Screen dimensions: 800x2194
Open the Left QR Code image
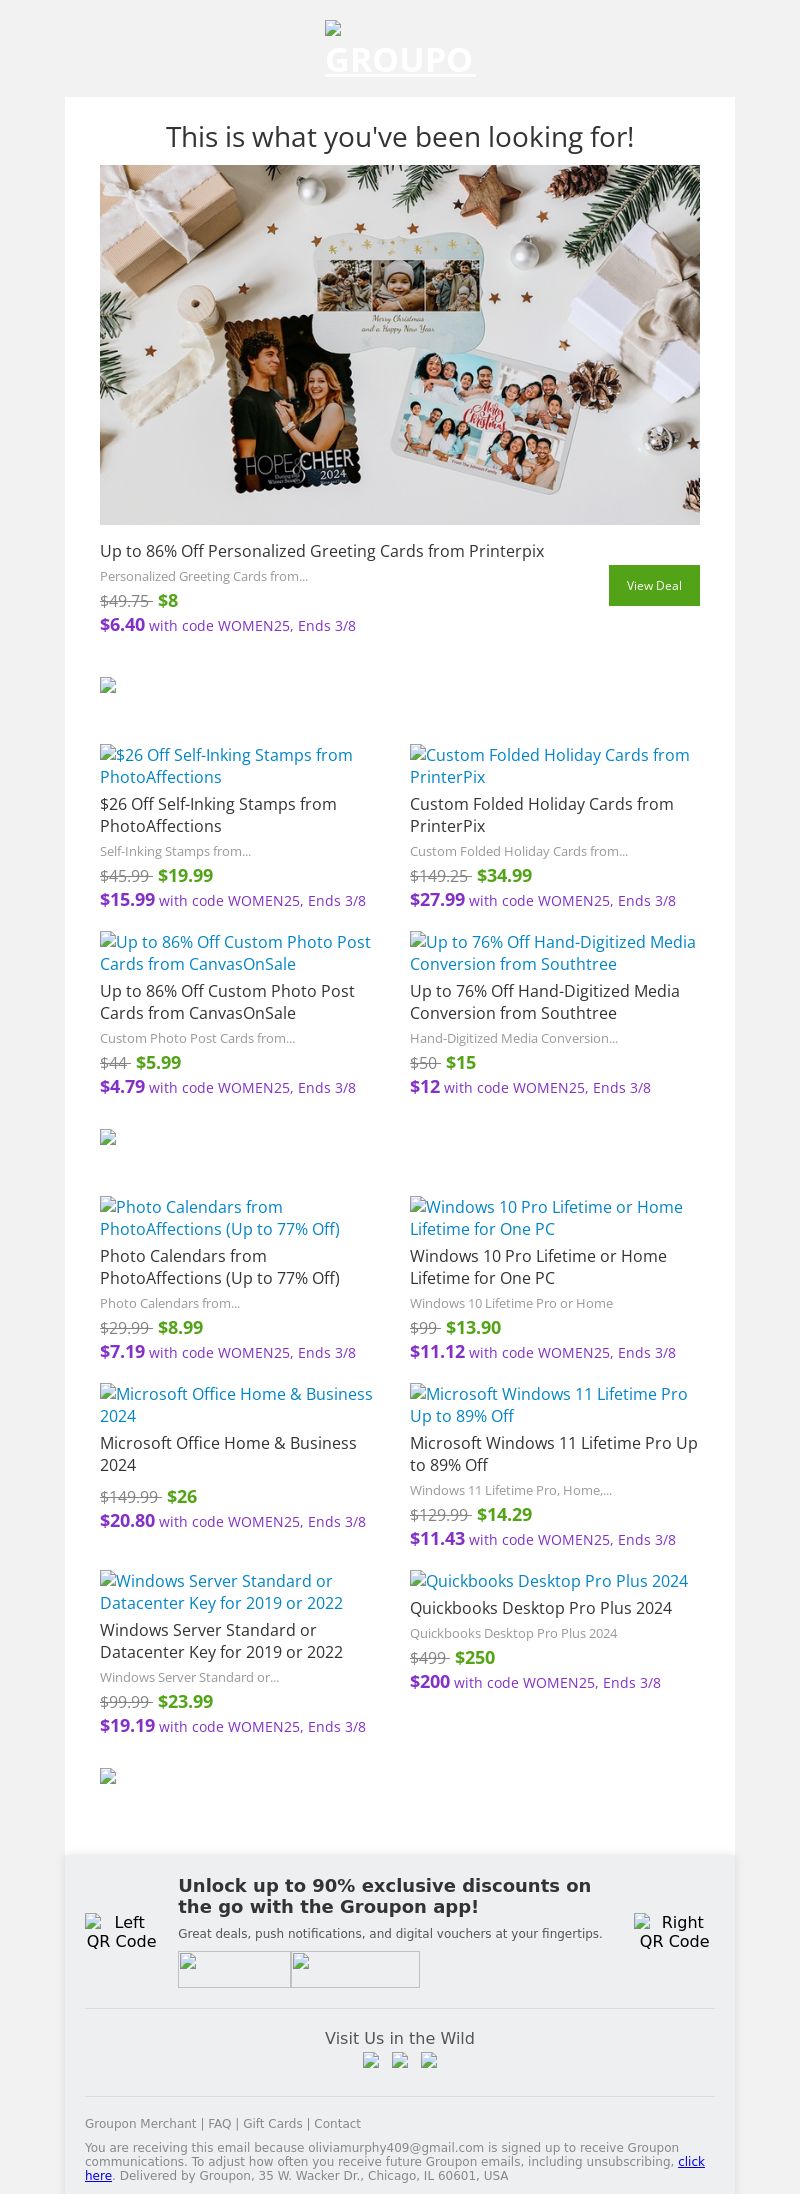pyautogui.click(x=121, y=1931)
